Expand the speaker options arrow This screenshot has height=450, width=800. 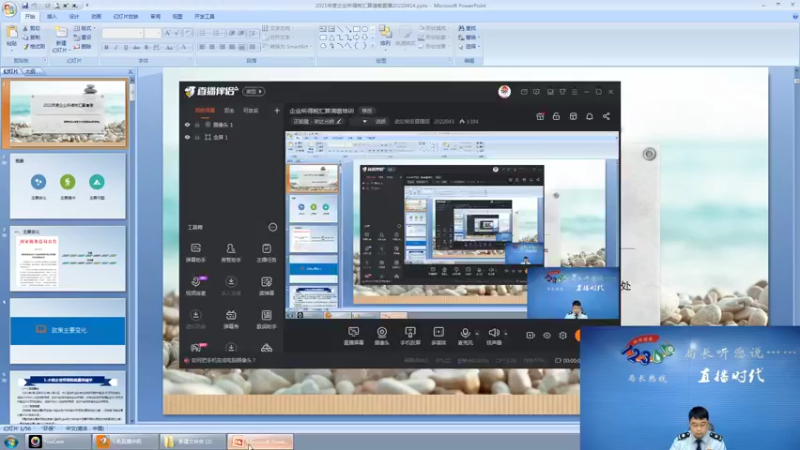tap(506, 334)
